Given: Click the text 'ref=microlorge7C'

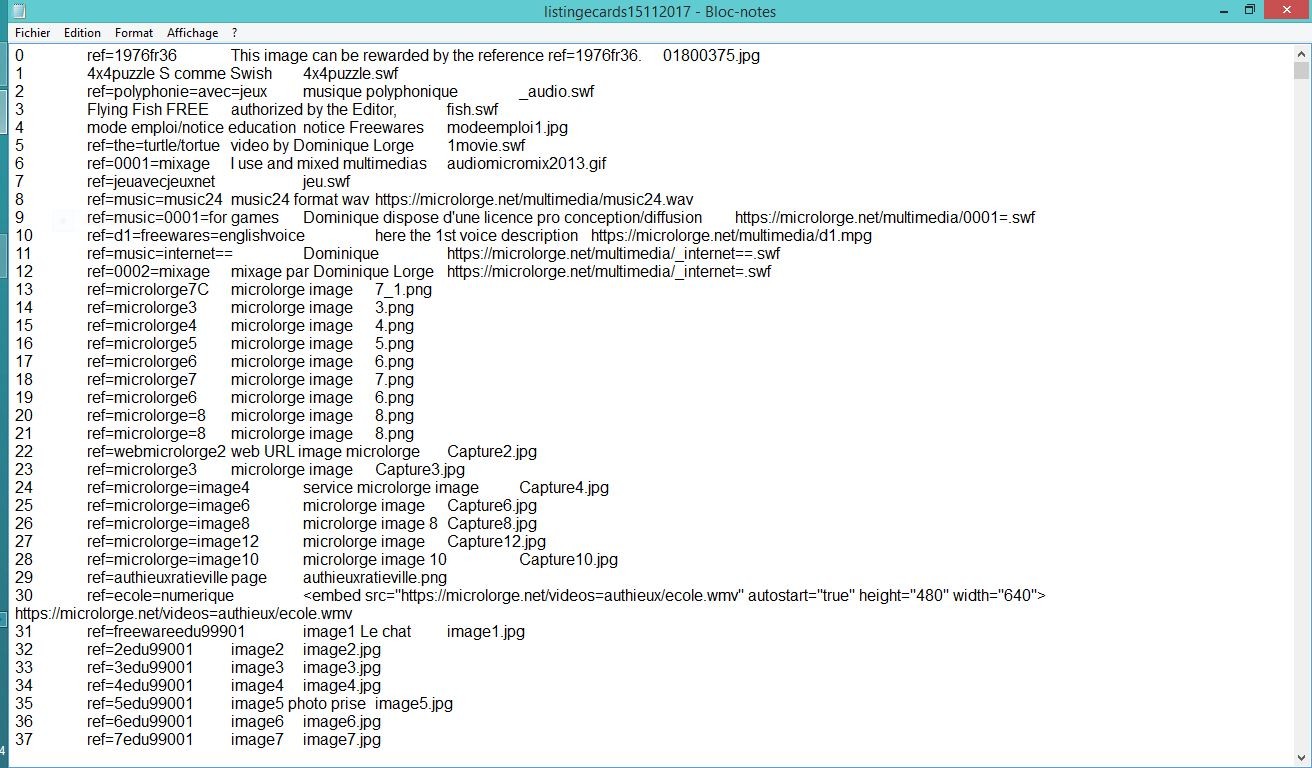Looking at the screenshot, I should point(148,290).
